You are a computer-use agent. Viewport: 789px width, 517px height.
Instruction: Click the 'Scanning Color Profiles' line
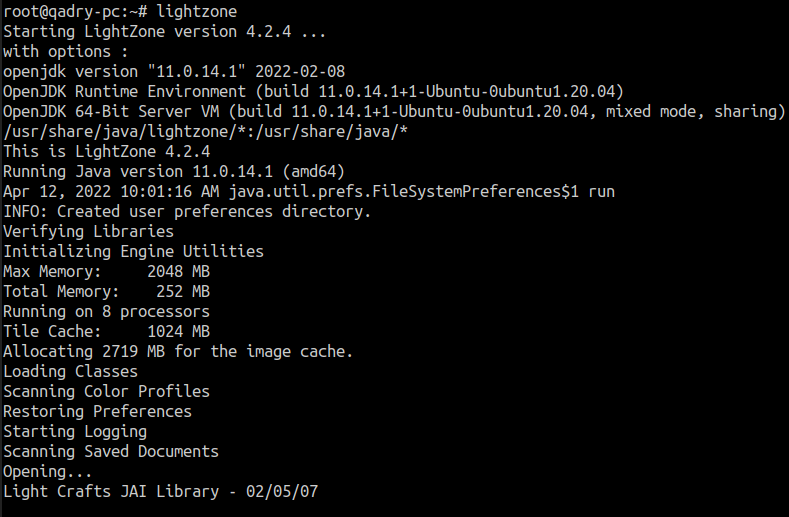(107, 392)
